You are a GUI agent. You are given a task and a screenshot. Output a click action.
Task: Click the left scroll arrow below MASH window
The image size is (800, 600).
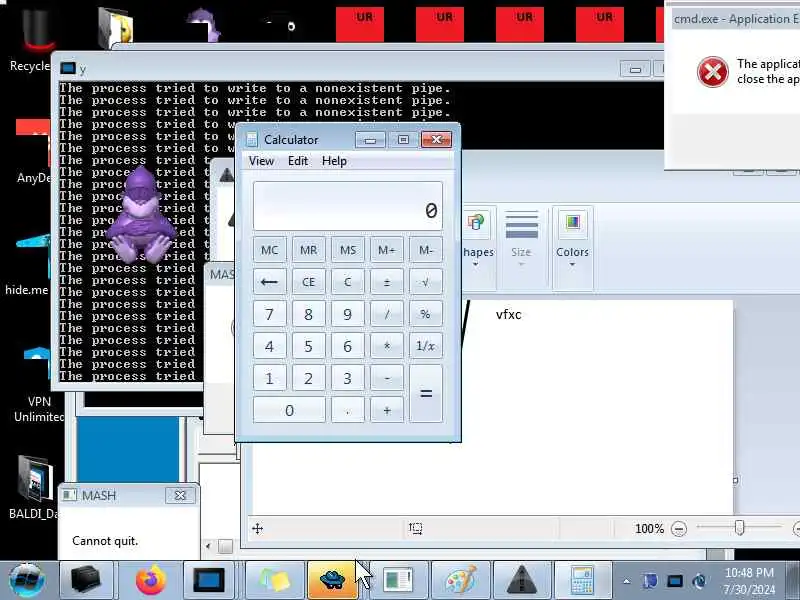click(x=208, y=546)
